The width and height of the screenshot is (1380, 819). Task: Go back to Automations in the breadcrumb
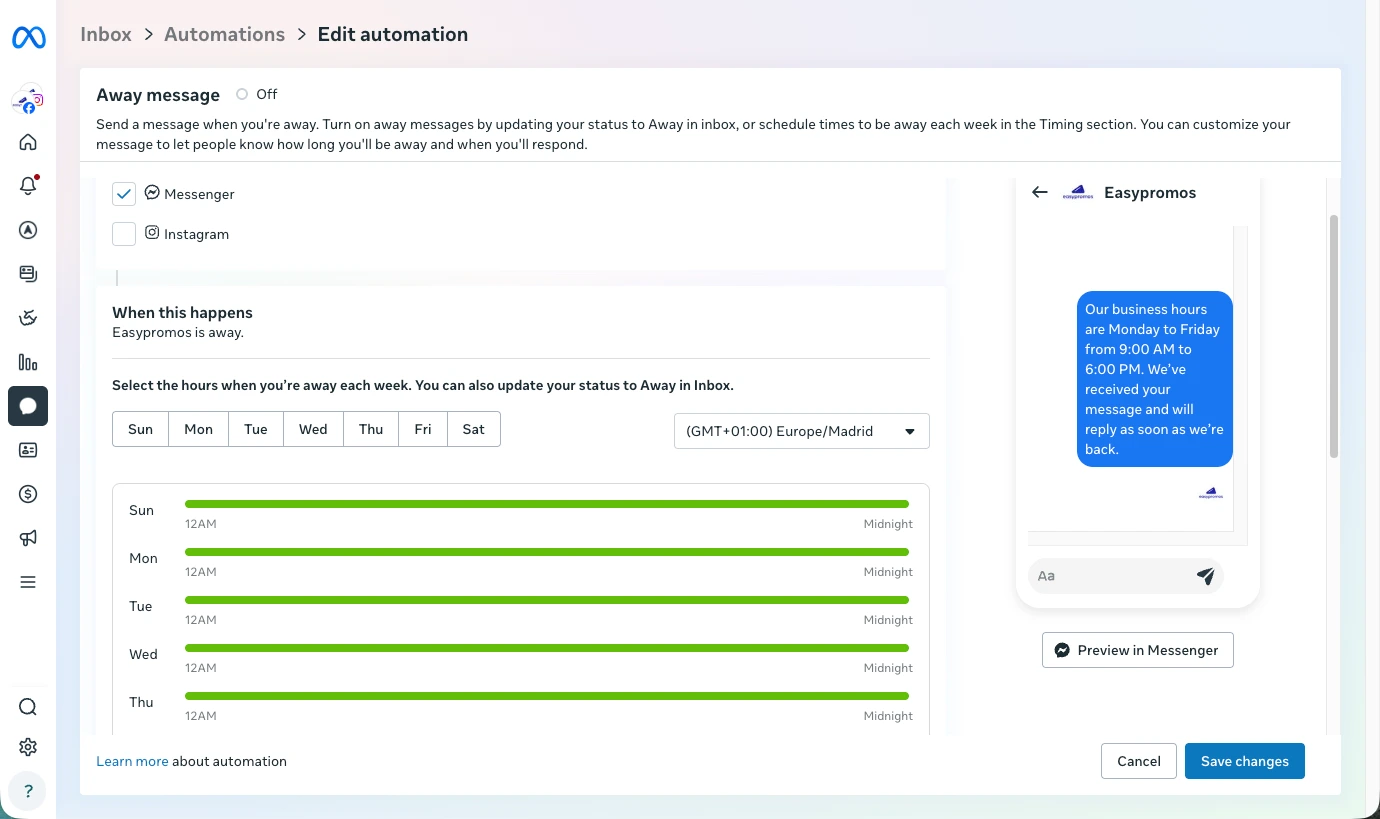click(x=224, y=33)
